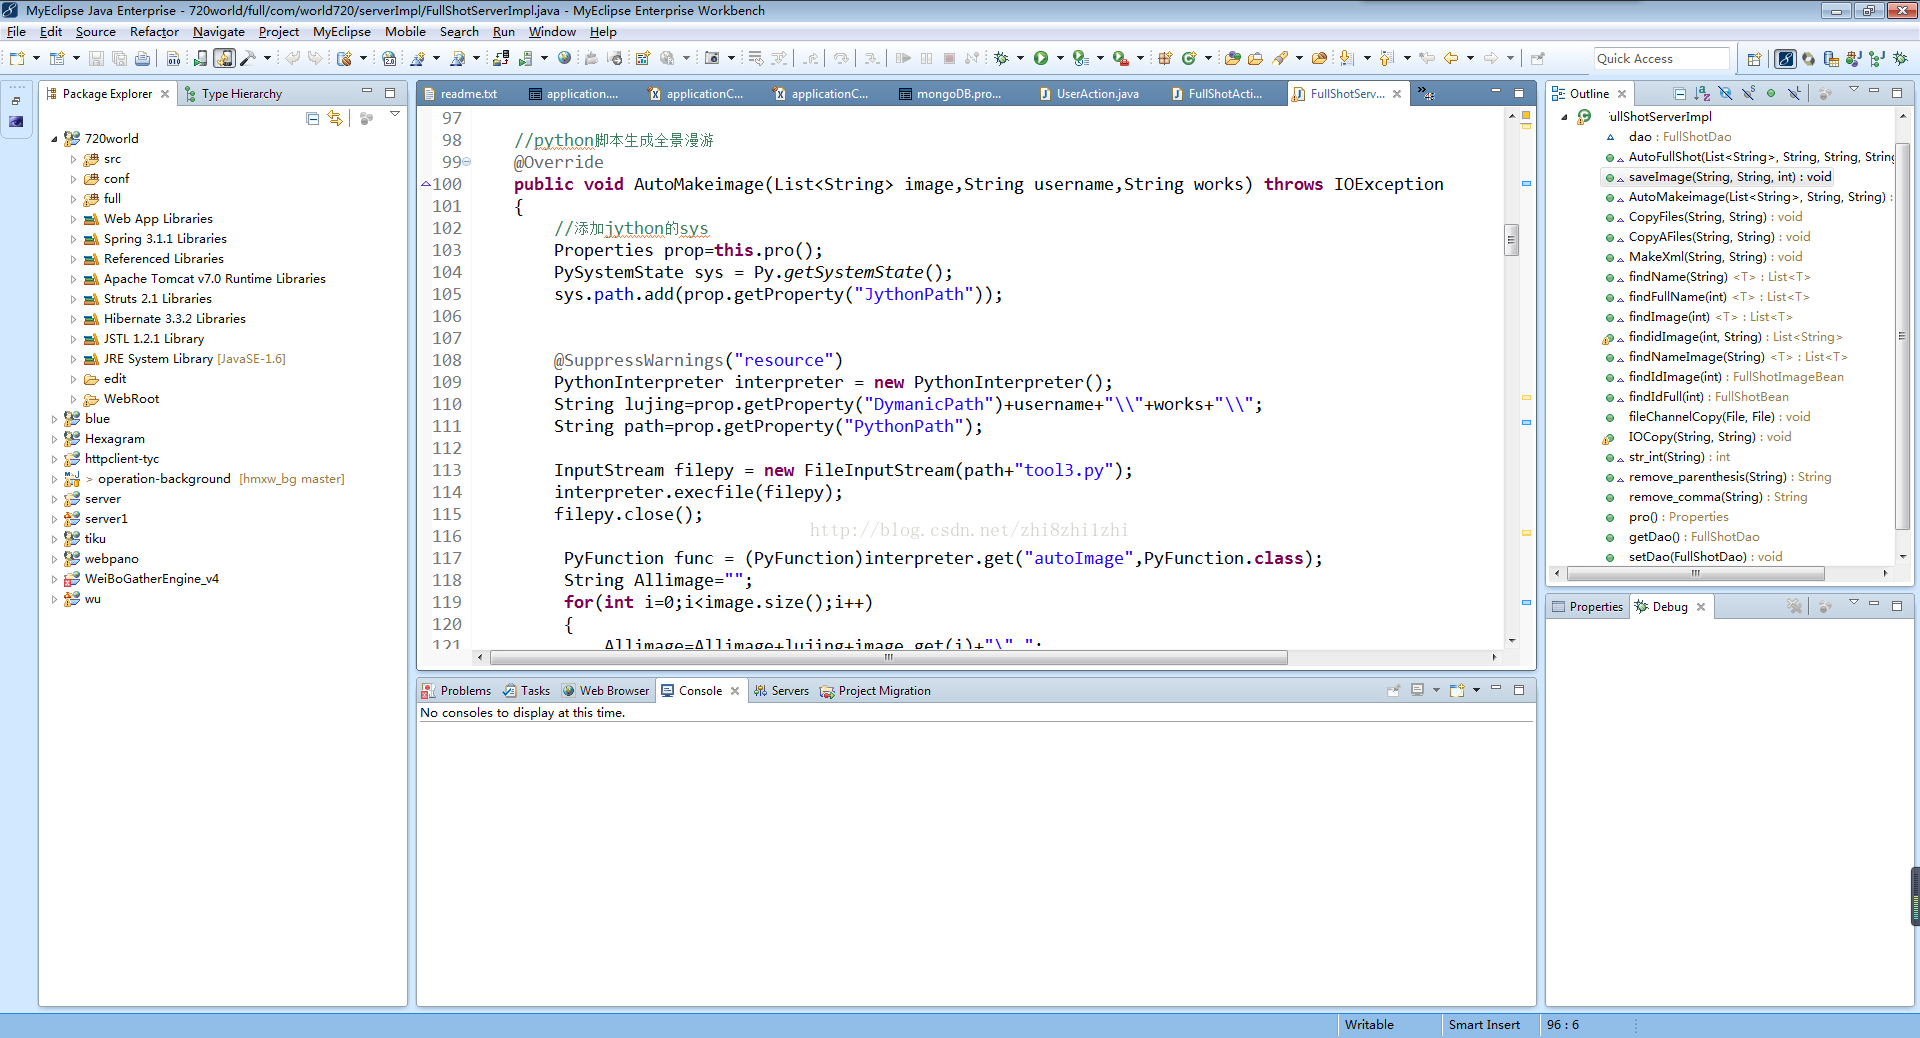Click the Run green play button

tap(1041, 58)
